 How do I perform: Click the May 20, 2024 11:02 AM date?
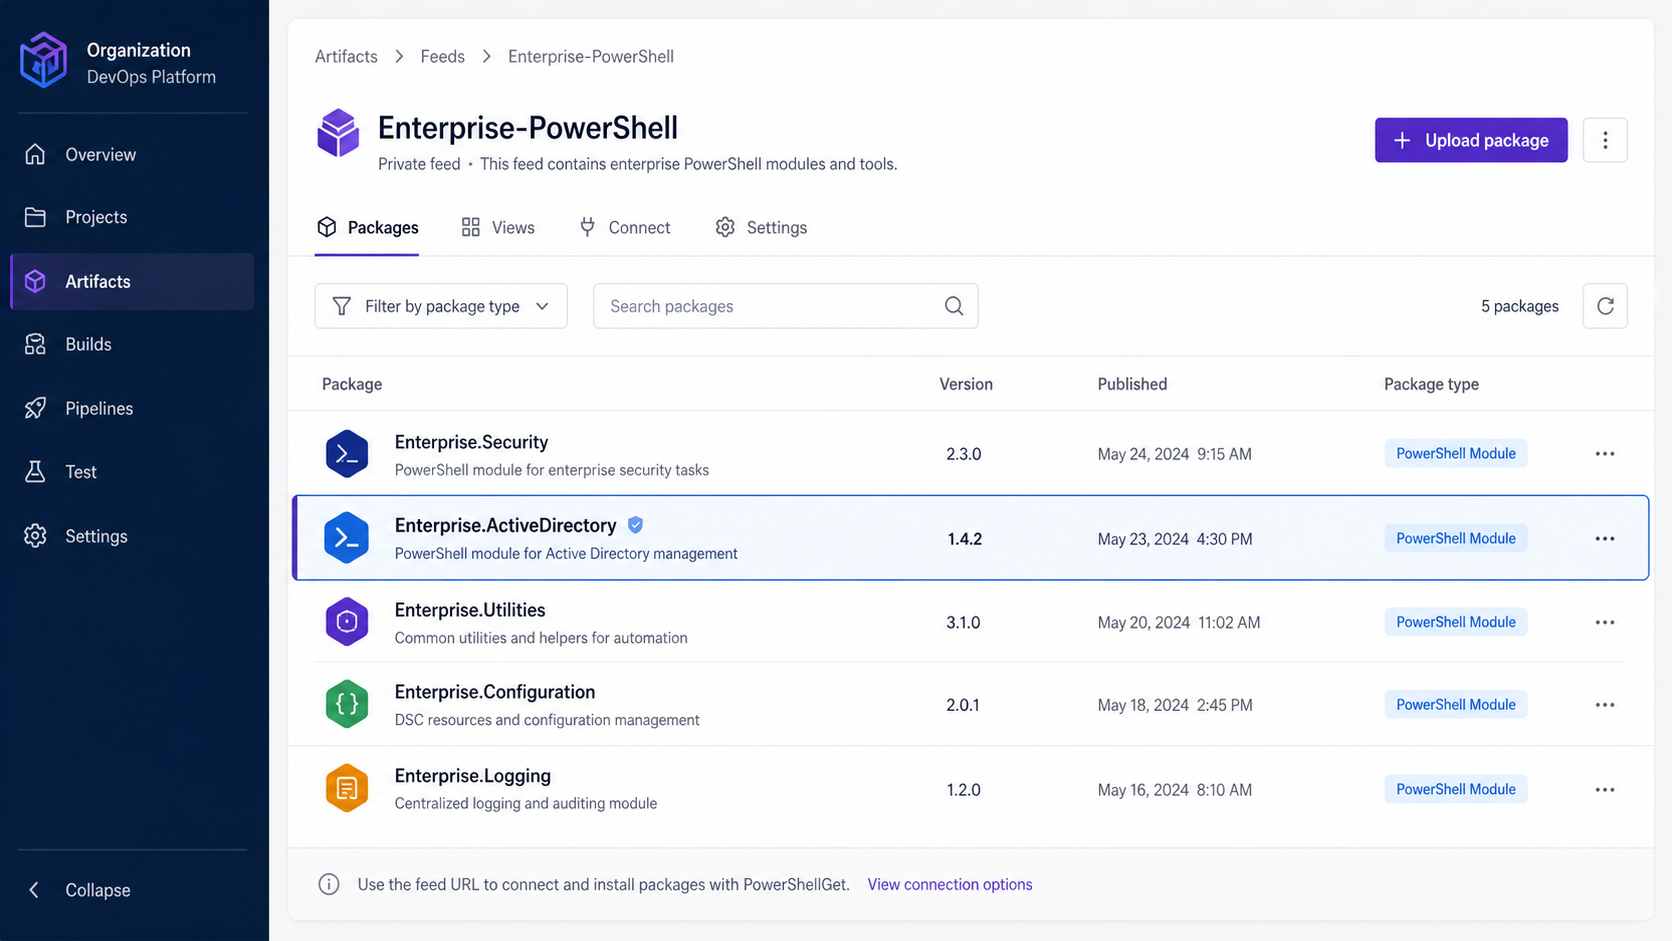tap(1179, 622)
